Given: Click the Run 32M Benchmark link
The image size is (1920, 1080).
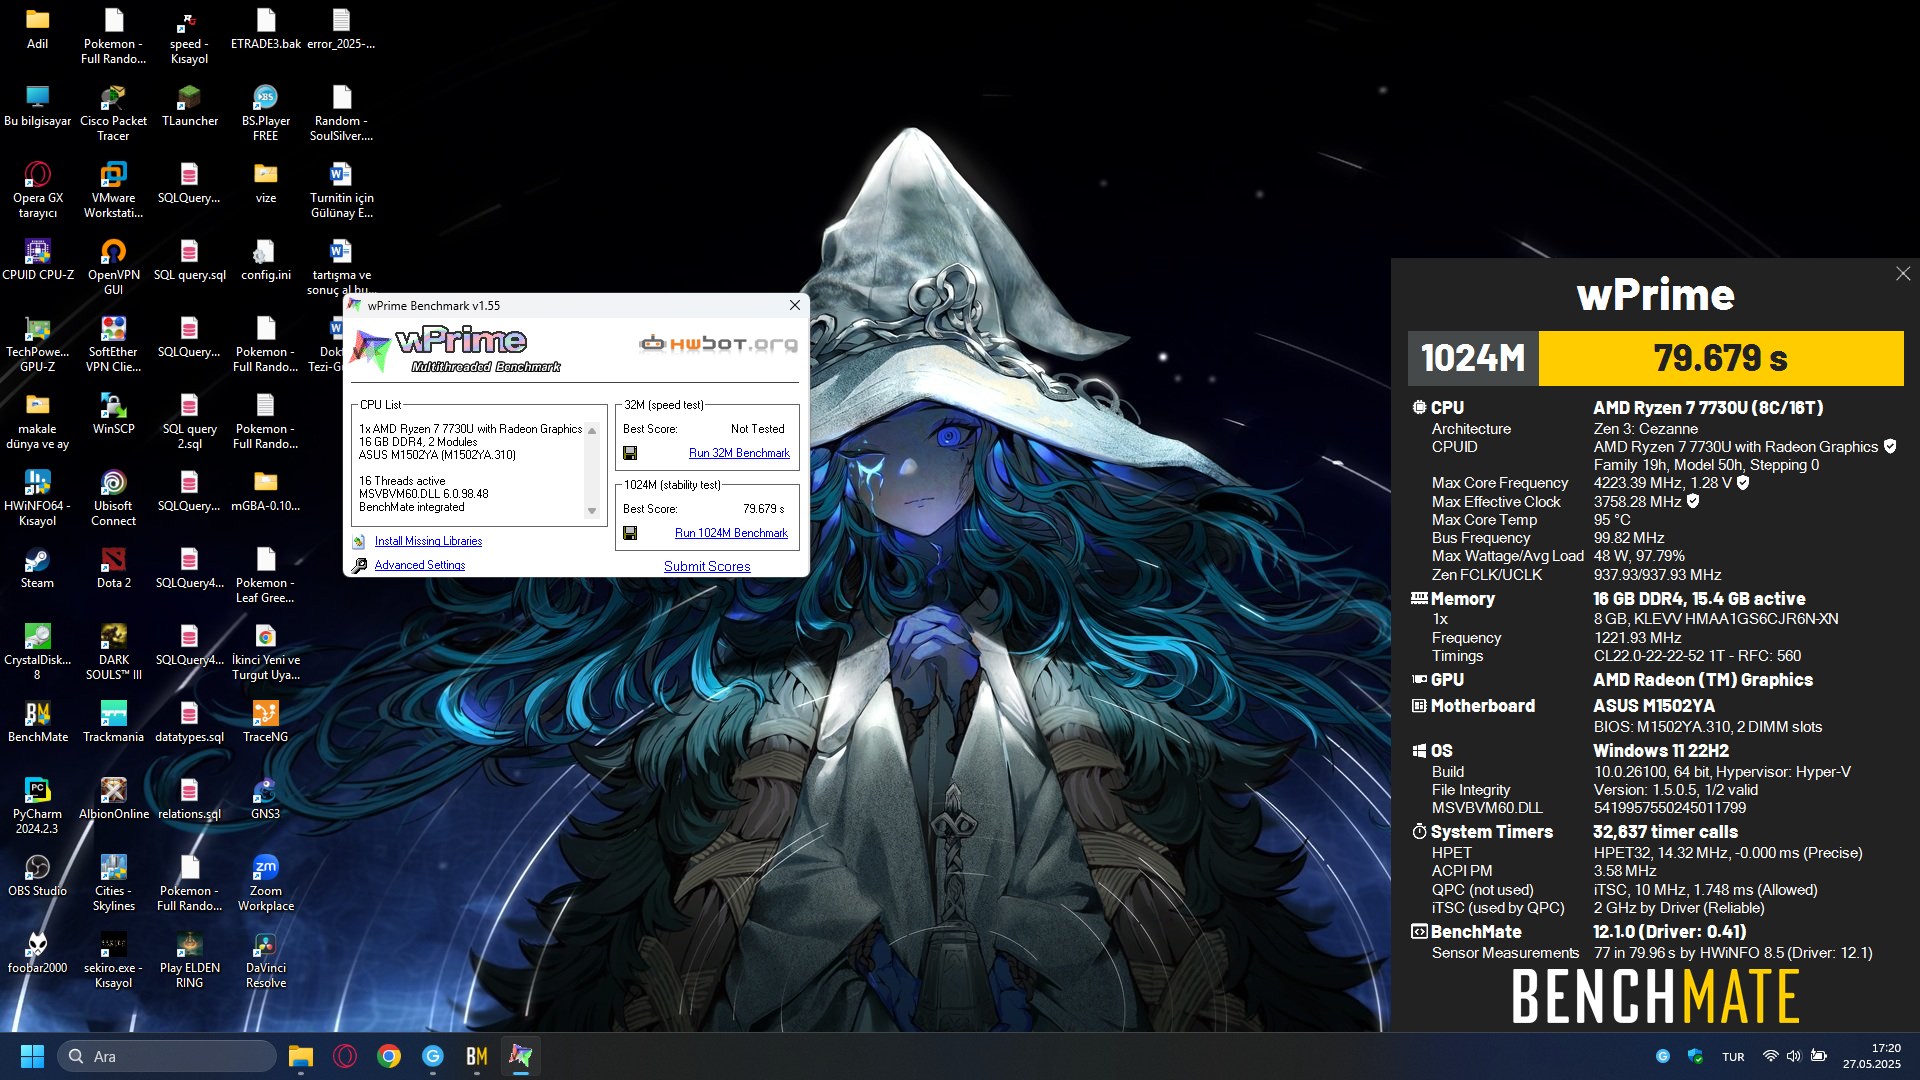Looking at the screenshot, I should tap(739, 453).
